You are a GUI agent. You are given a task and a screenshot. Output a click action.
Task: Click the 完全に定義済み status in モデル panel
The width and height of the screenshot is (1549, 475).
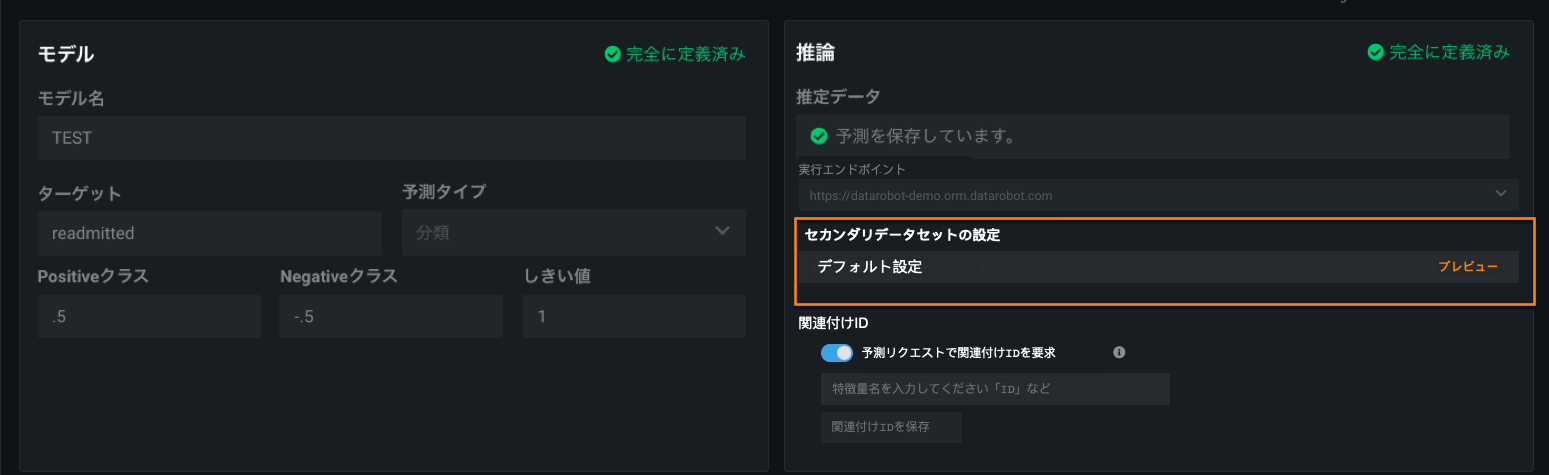685,54
